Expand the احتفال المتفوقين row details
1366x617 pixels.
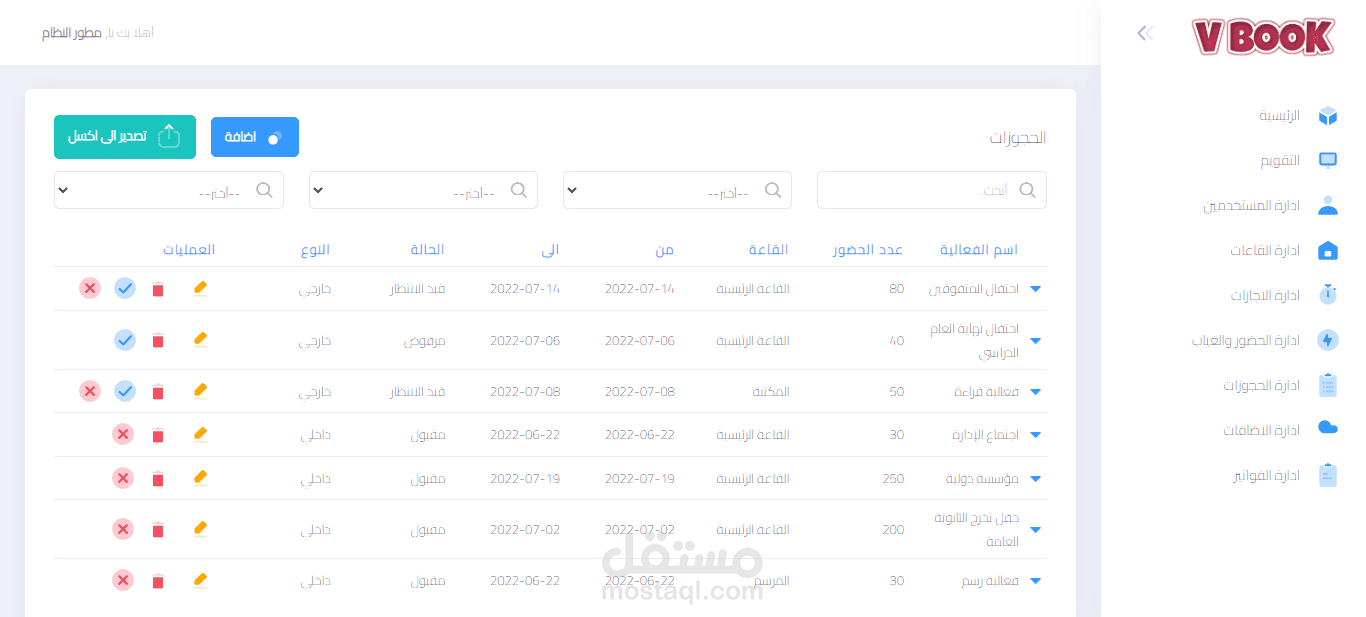[x=1036, y=289]
